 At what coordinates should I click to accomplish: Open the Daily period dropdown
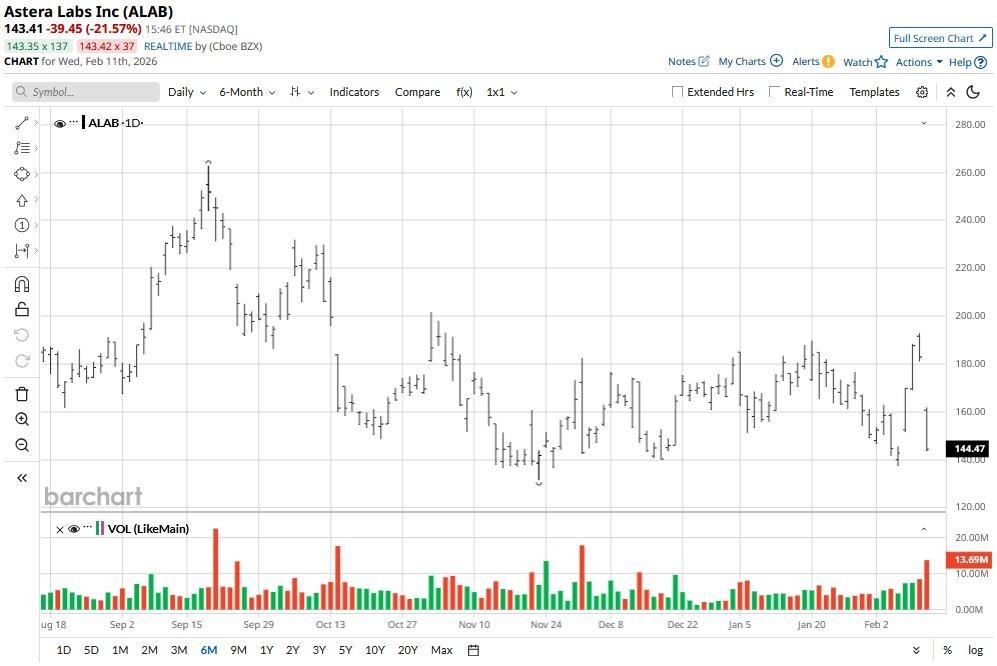point(187,92)
